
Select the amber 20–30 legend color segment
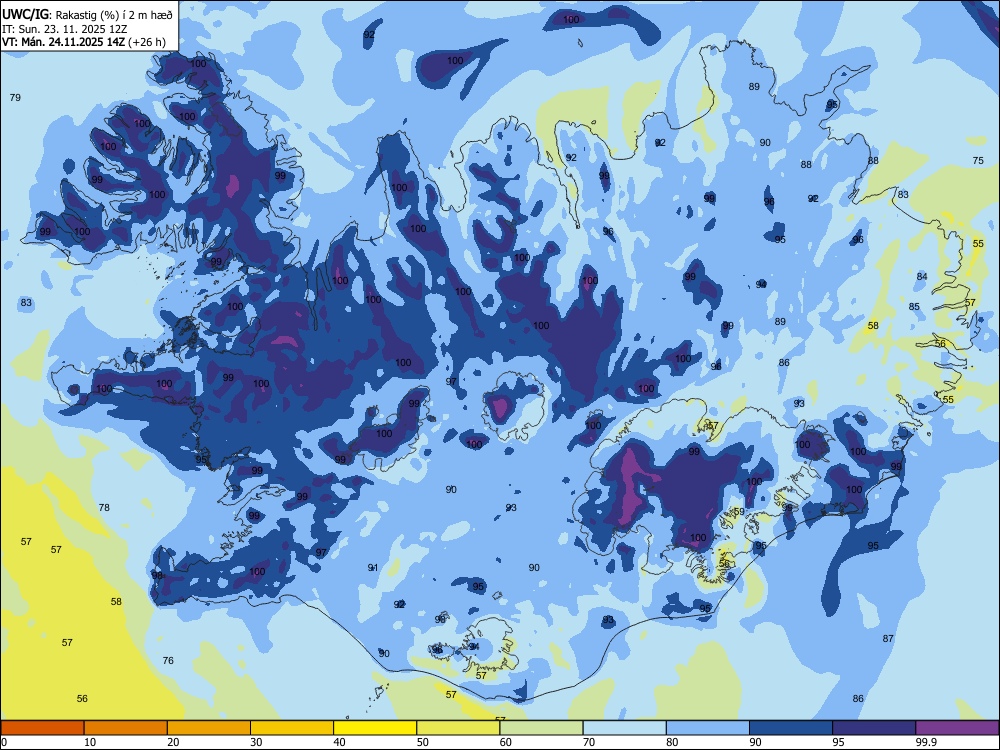click(209, 728)
